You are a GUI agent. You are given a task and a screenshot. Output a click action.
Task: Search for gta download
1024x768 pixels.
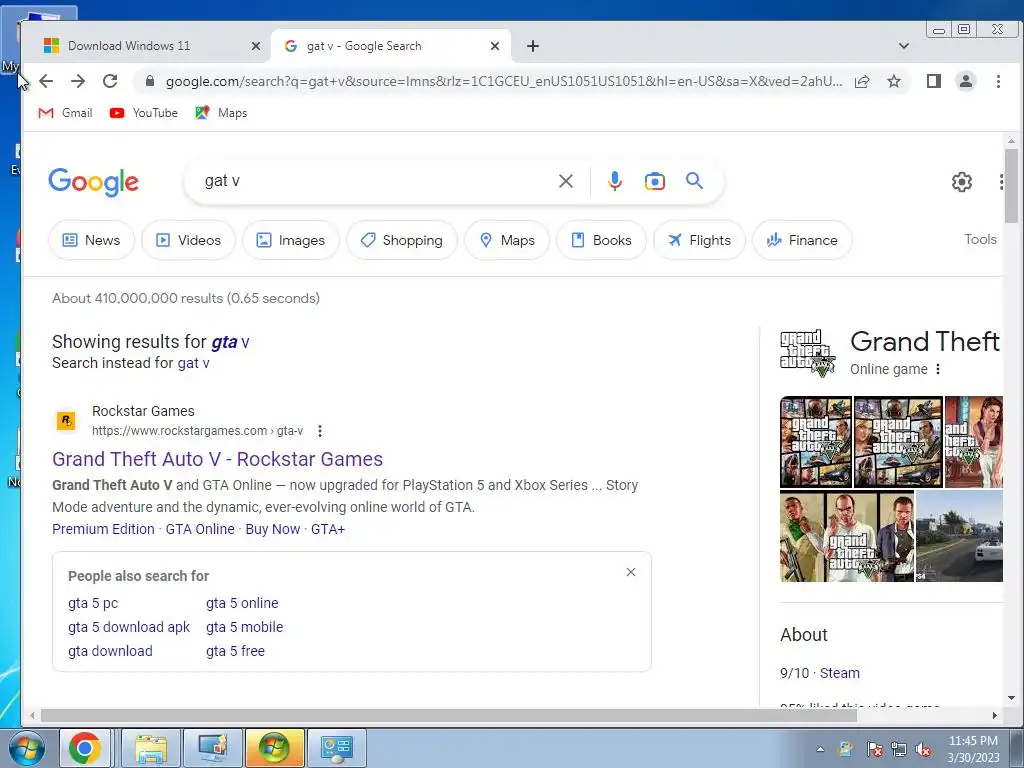point(110,651)
